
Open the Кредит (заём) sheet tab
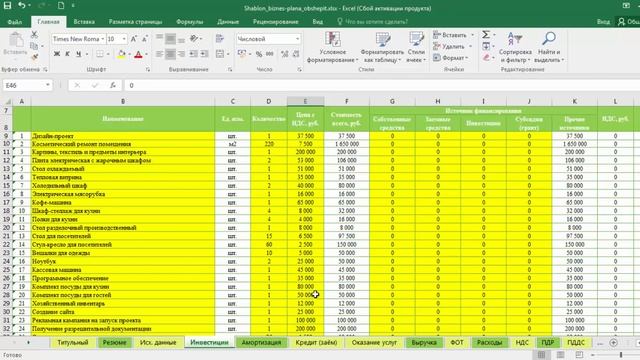tap(316, 342)
